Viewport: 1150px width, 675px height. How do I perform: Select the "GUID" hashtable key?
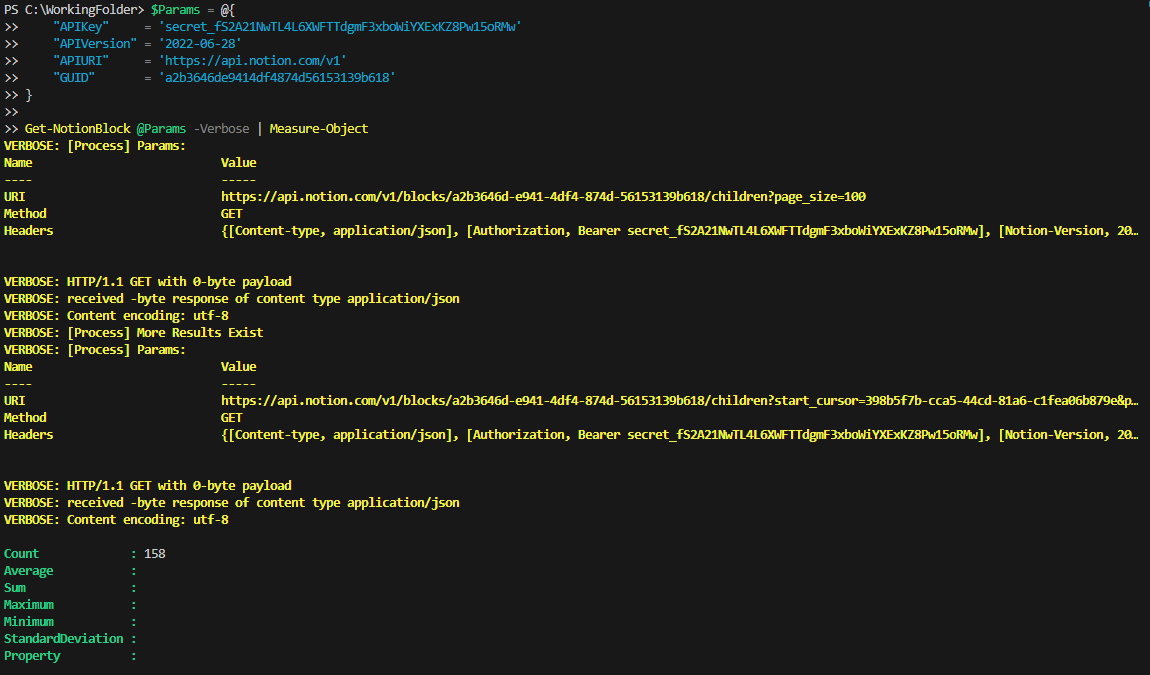point(73,78)
